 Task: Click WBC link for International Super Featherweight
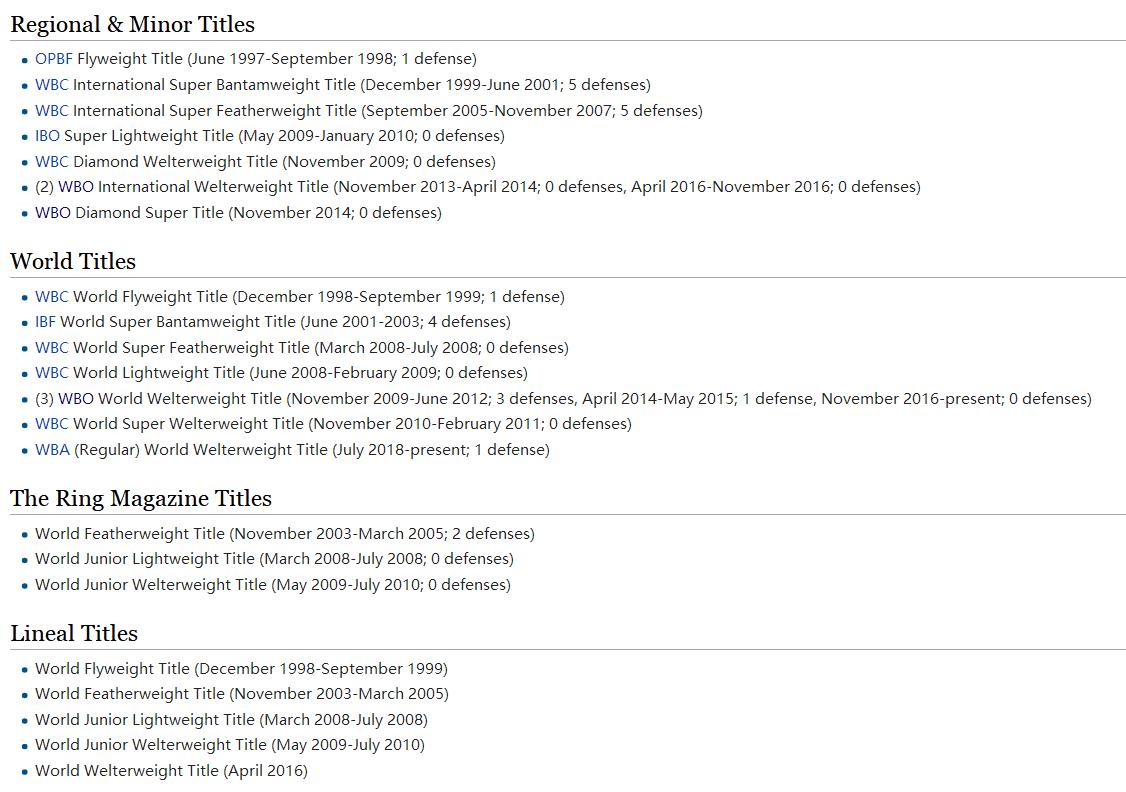click(x=52, y=111)
